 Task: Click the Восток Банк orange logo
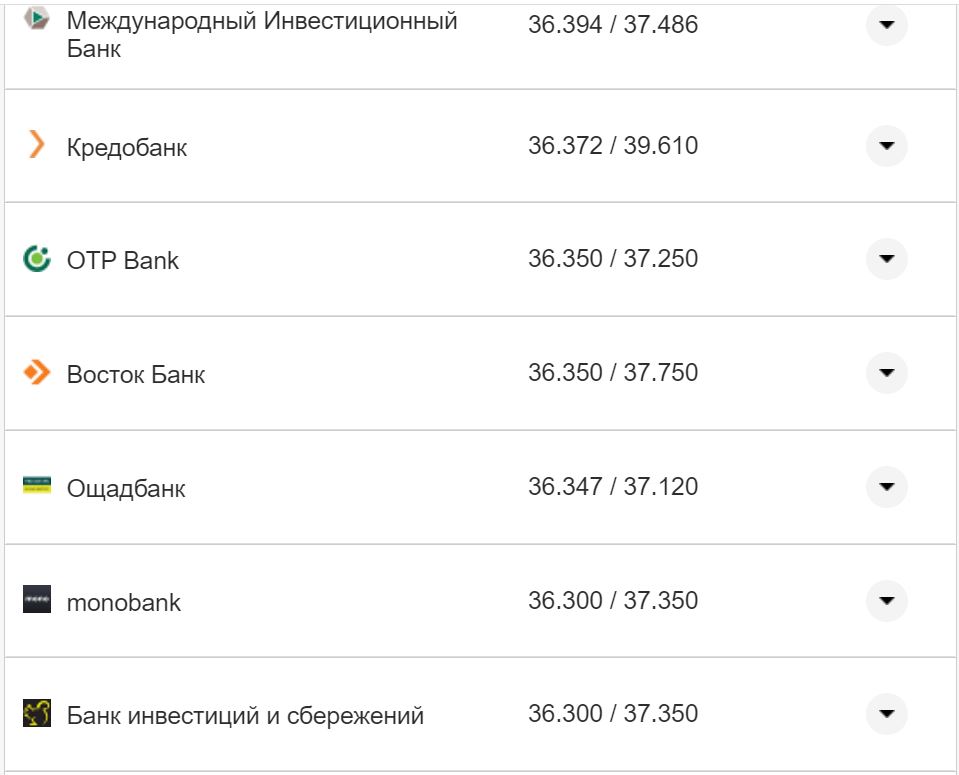pyautogui.click(x=37, y=373)
